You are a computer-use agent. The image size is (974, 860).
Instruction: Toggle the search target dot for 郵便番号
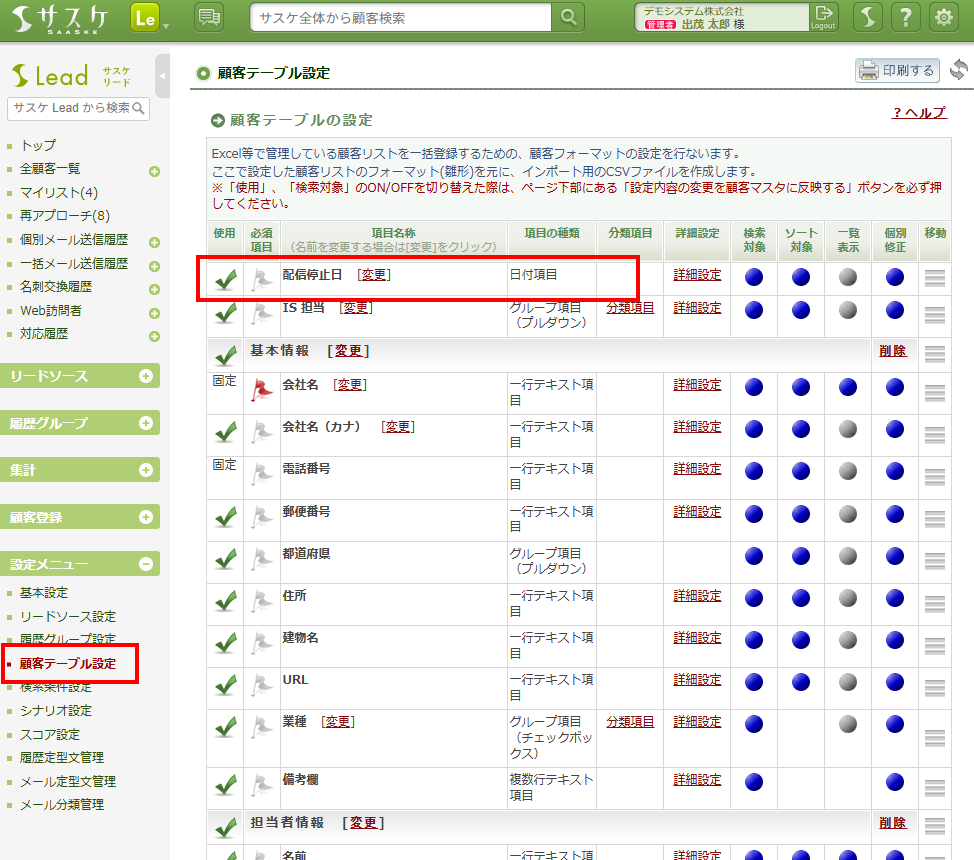[754, 513]
